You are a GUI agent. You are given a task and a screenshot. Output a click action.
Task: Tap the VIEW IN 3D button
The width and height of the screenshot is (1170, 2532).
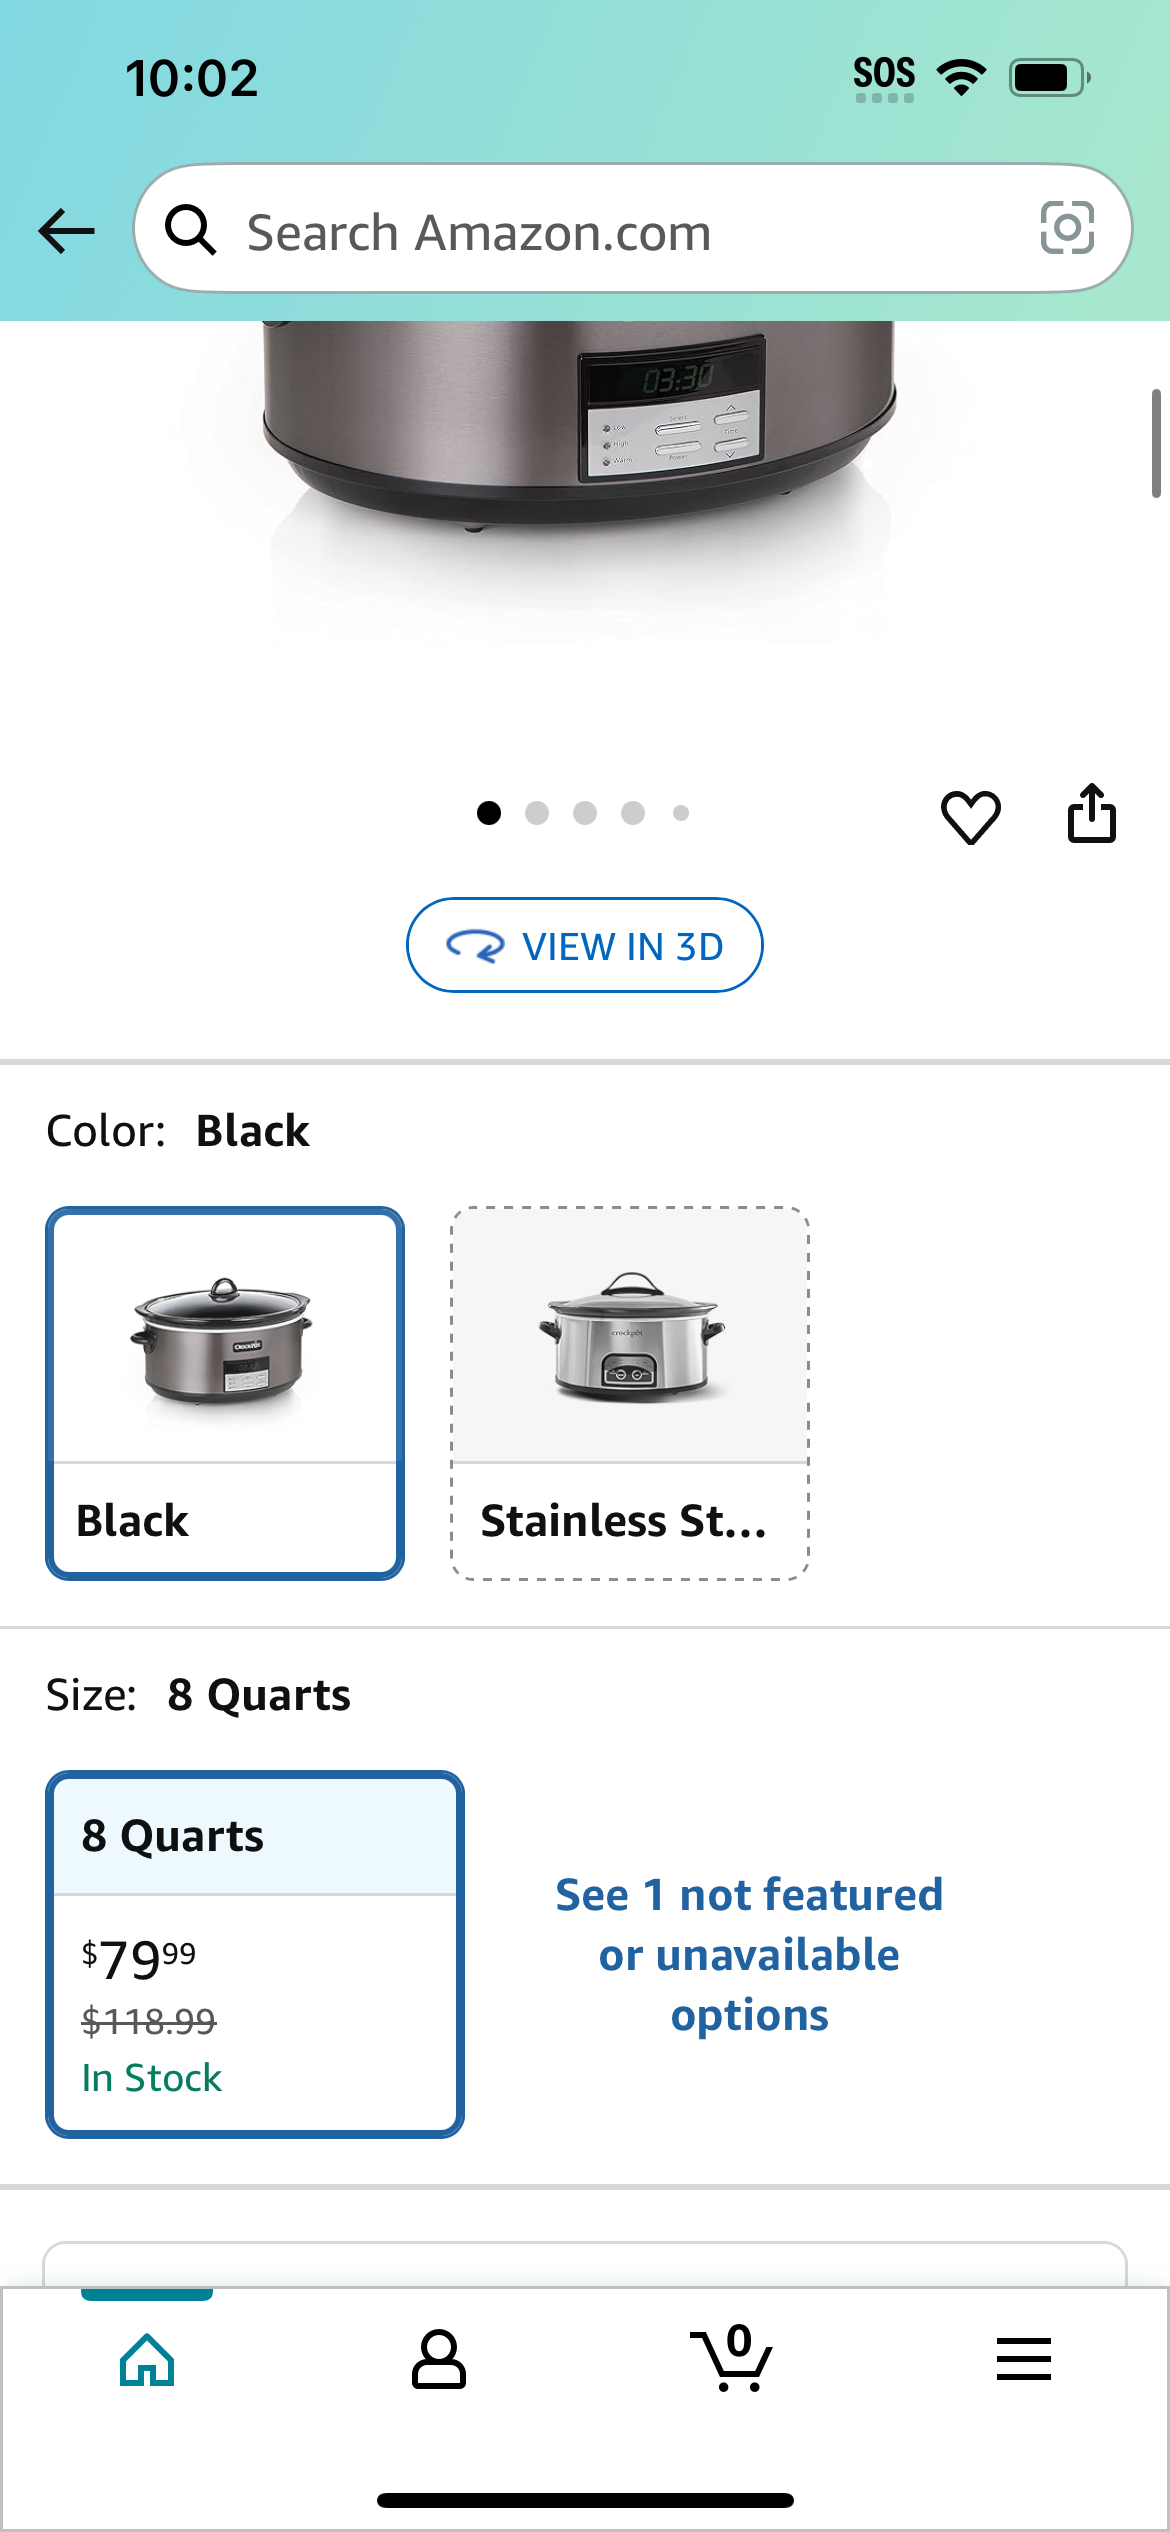(x=585, y=945)
